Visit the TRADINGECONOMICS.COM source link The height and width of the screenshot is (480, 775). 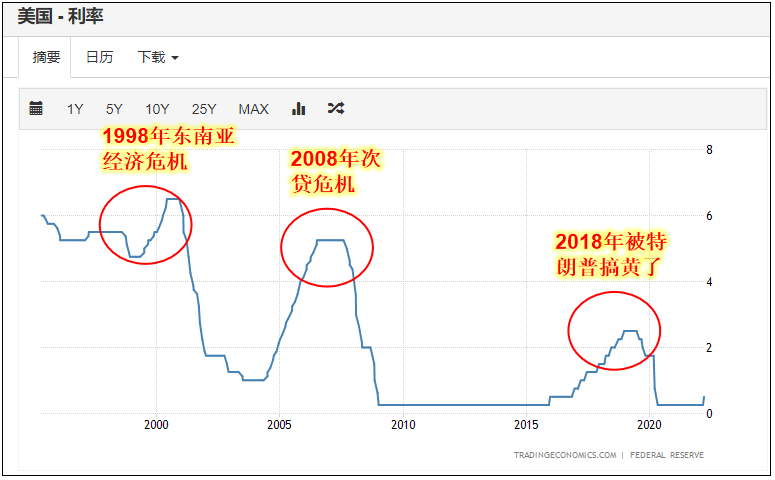coord(565,455)
